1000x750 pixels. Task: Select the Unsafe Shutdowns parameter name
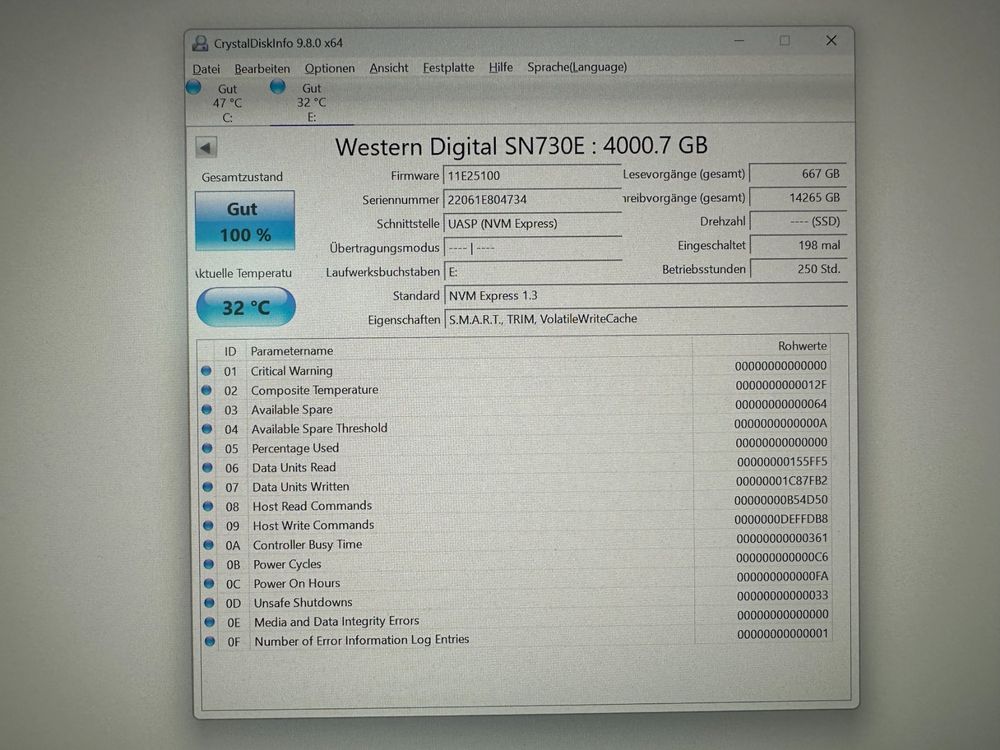point(303,602)
